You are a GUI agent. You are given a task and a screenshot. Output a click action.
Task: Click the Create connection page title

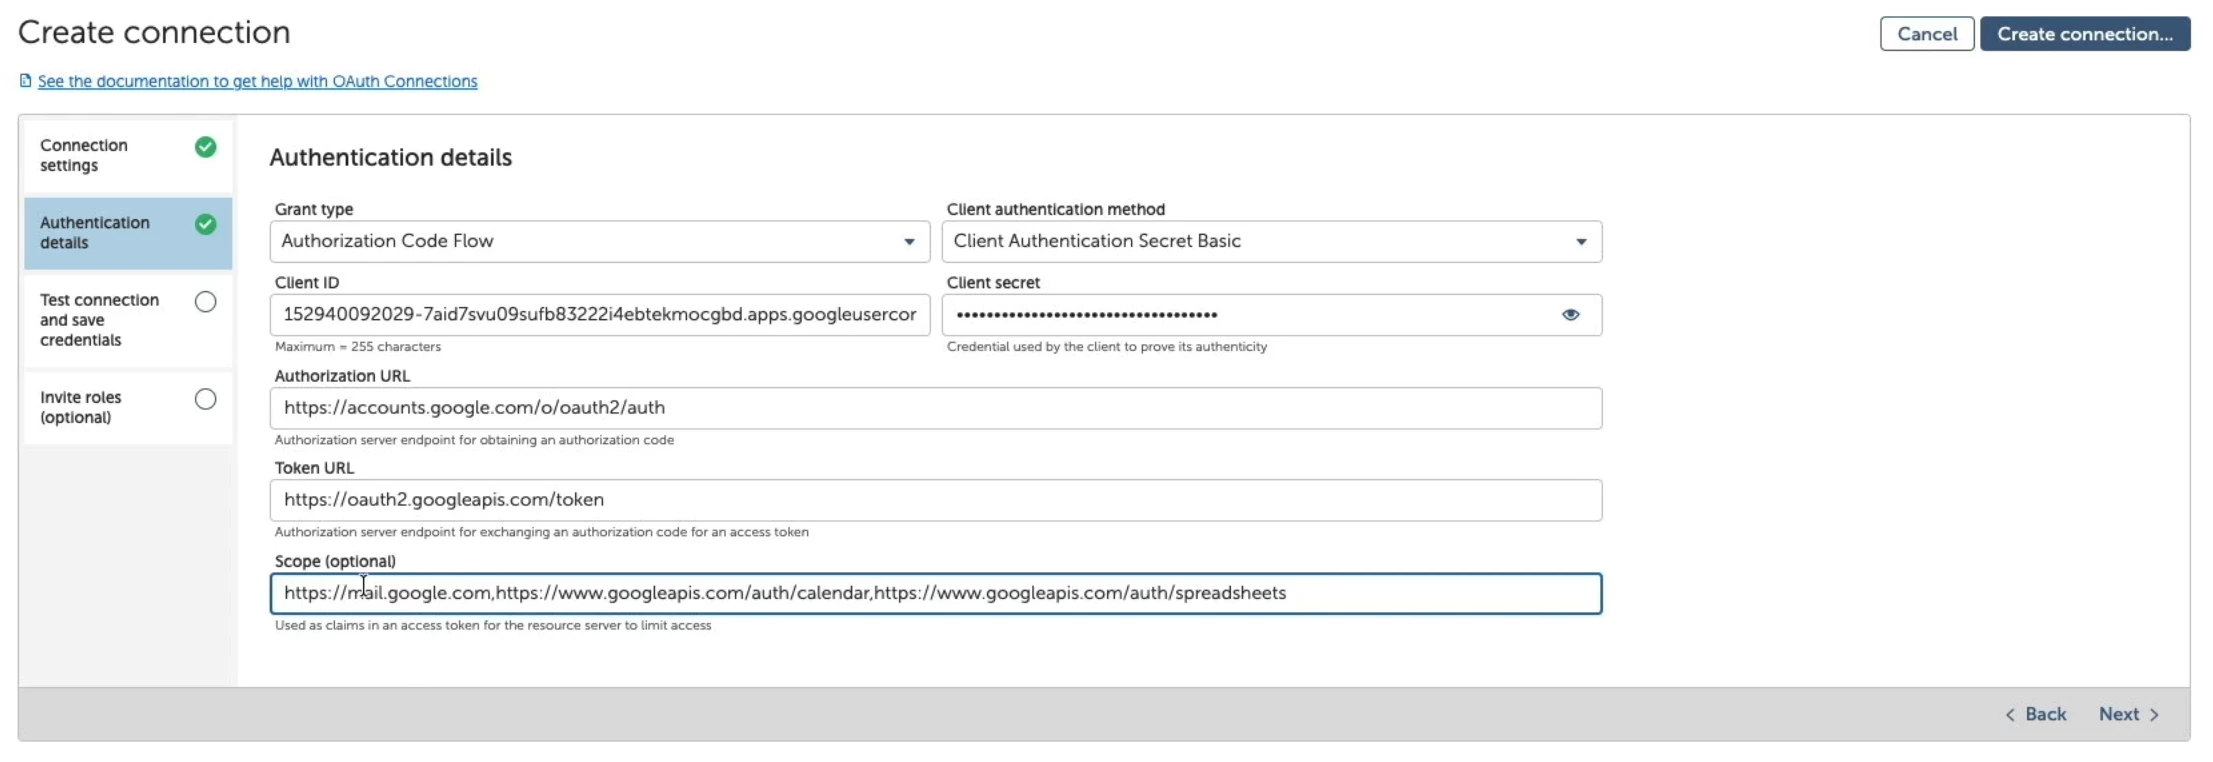coord(154,32)
